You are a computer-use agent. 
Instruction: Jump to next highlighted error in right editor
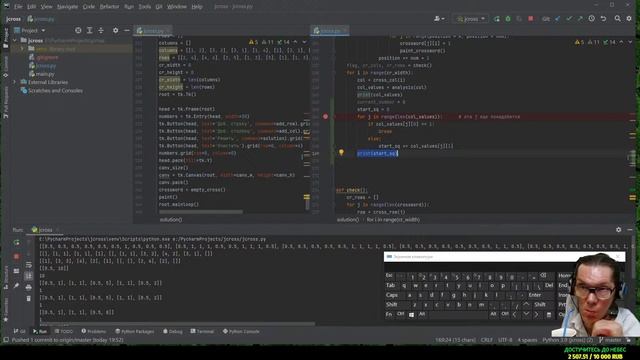(x=629, y=42)
